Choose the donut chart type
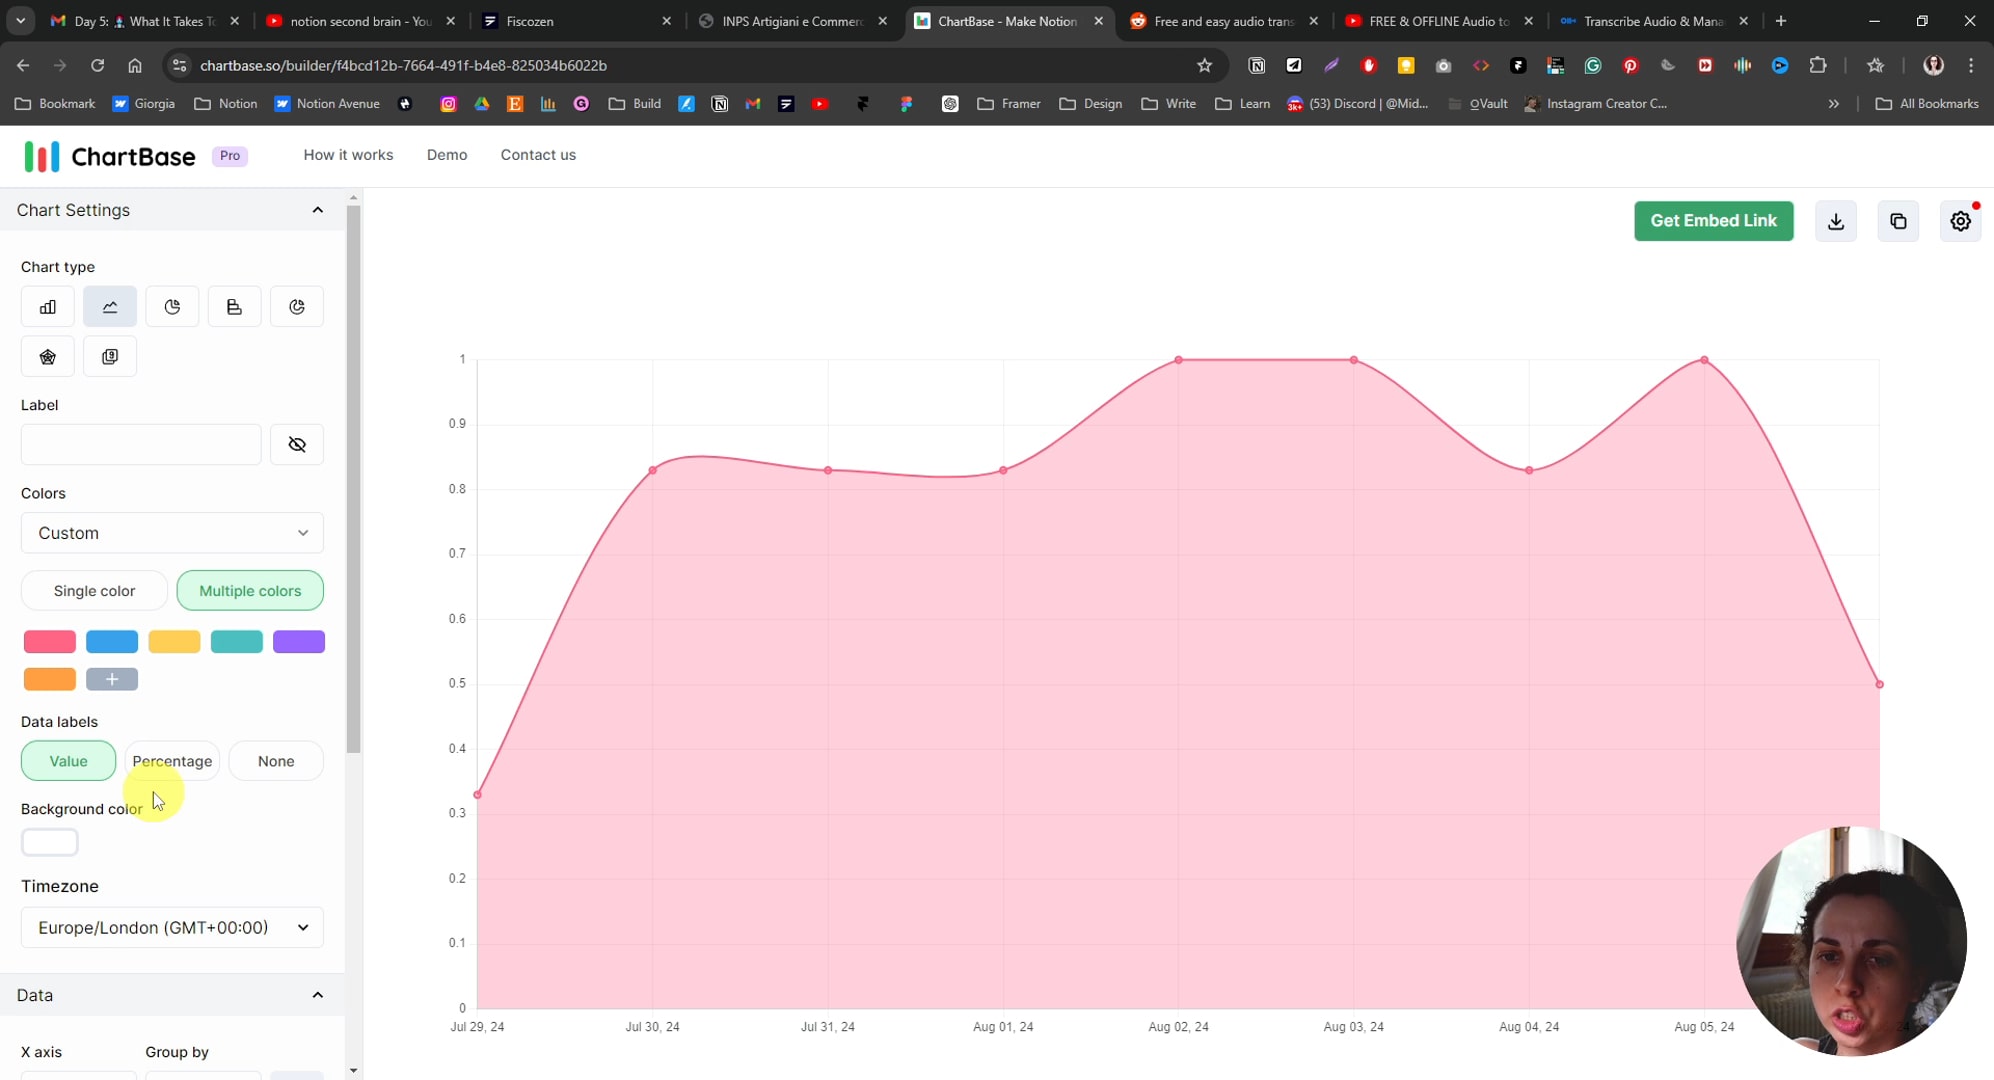 pyautogui.click(x=297, y=306)
